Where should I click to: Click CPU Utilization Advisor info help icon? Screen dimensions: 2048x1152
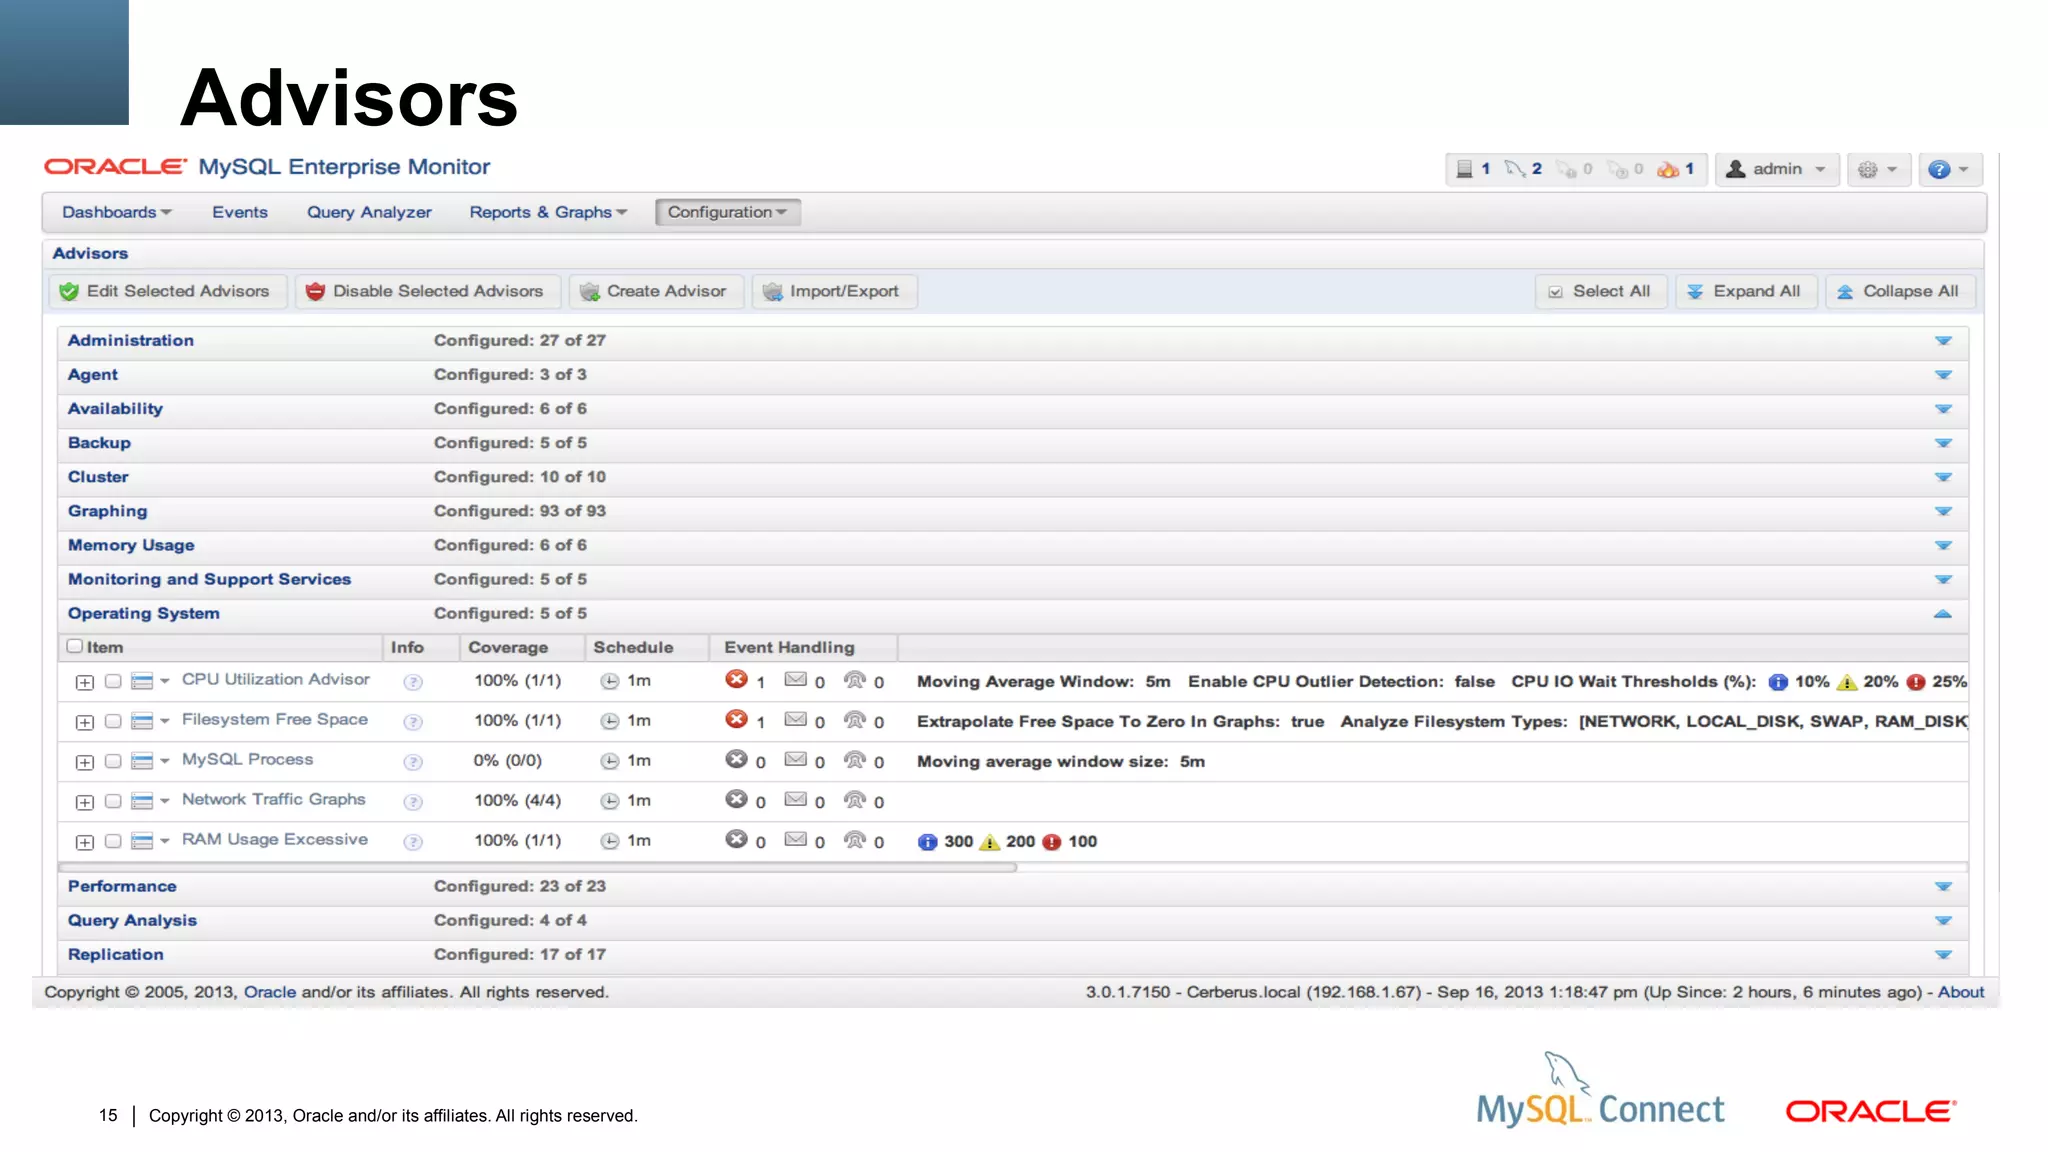point(412,682)
